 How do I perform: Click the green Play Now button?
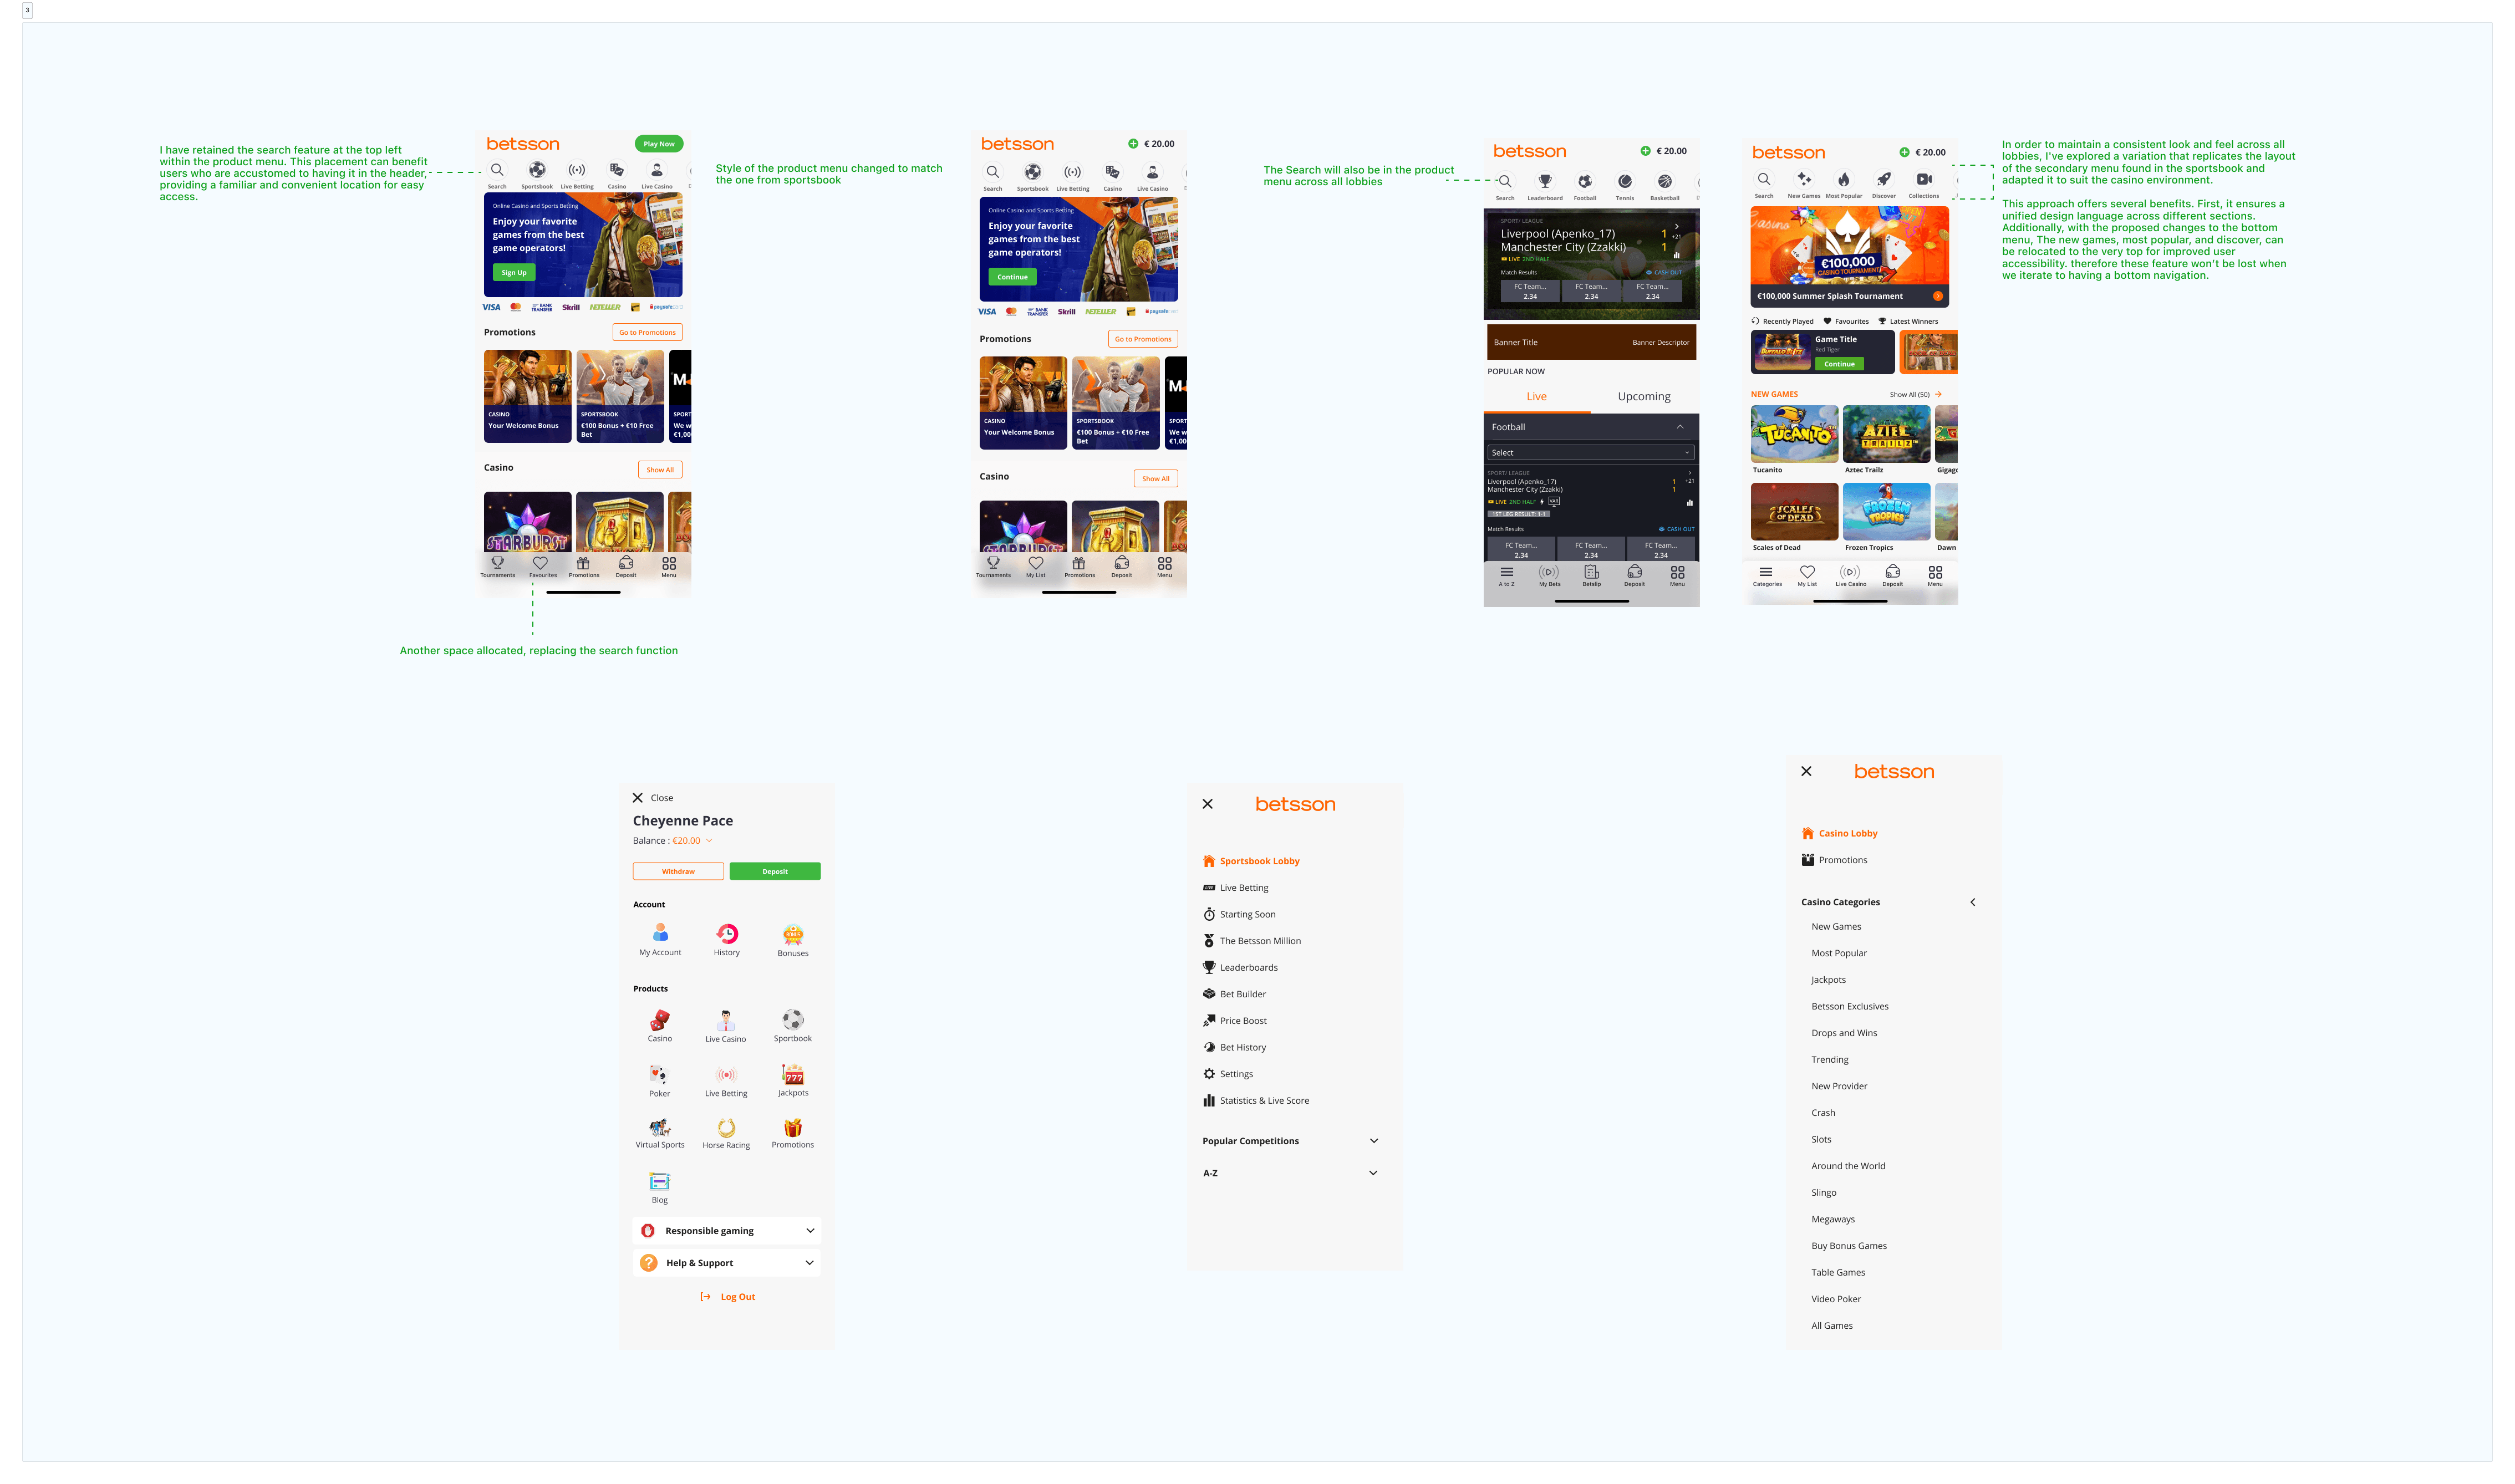(658, 144)
